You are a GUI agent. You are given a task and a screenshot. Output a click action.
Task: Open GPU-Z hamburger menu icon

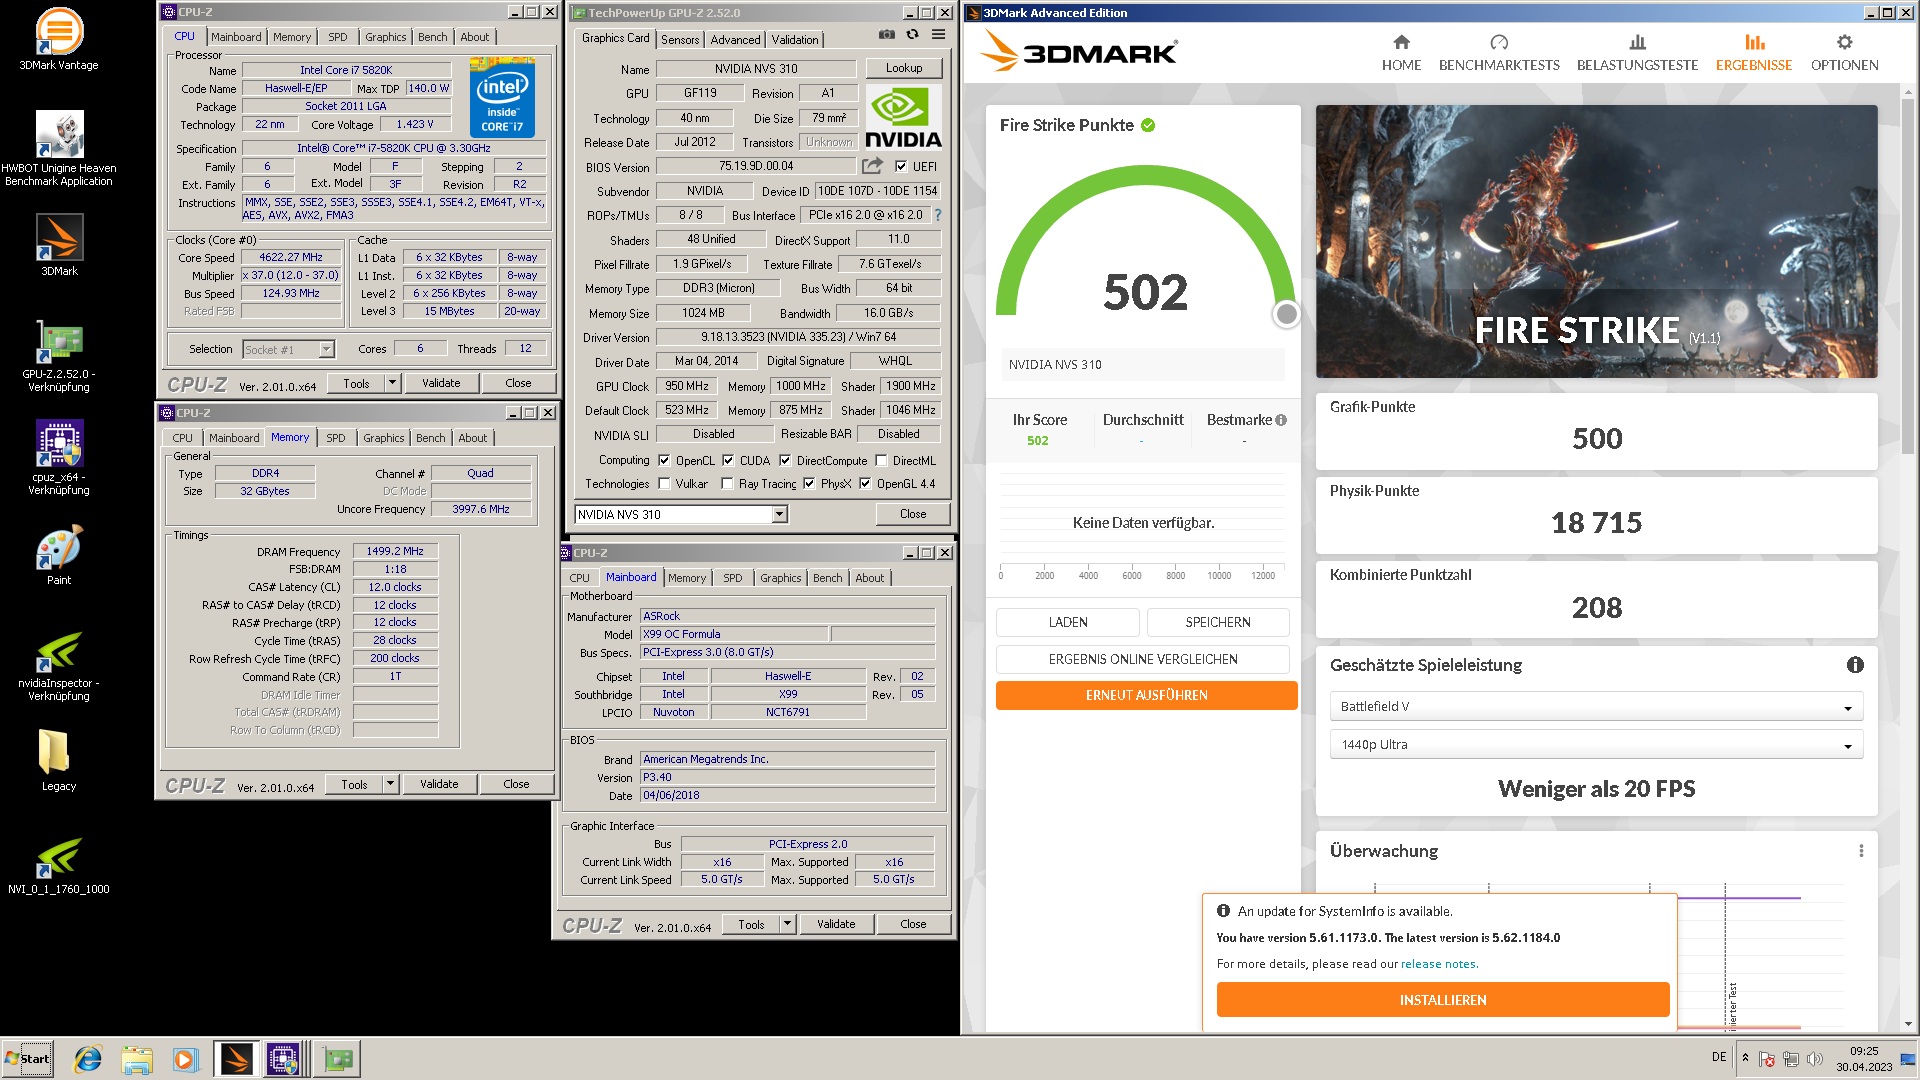click(938, 35)
